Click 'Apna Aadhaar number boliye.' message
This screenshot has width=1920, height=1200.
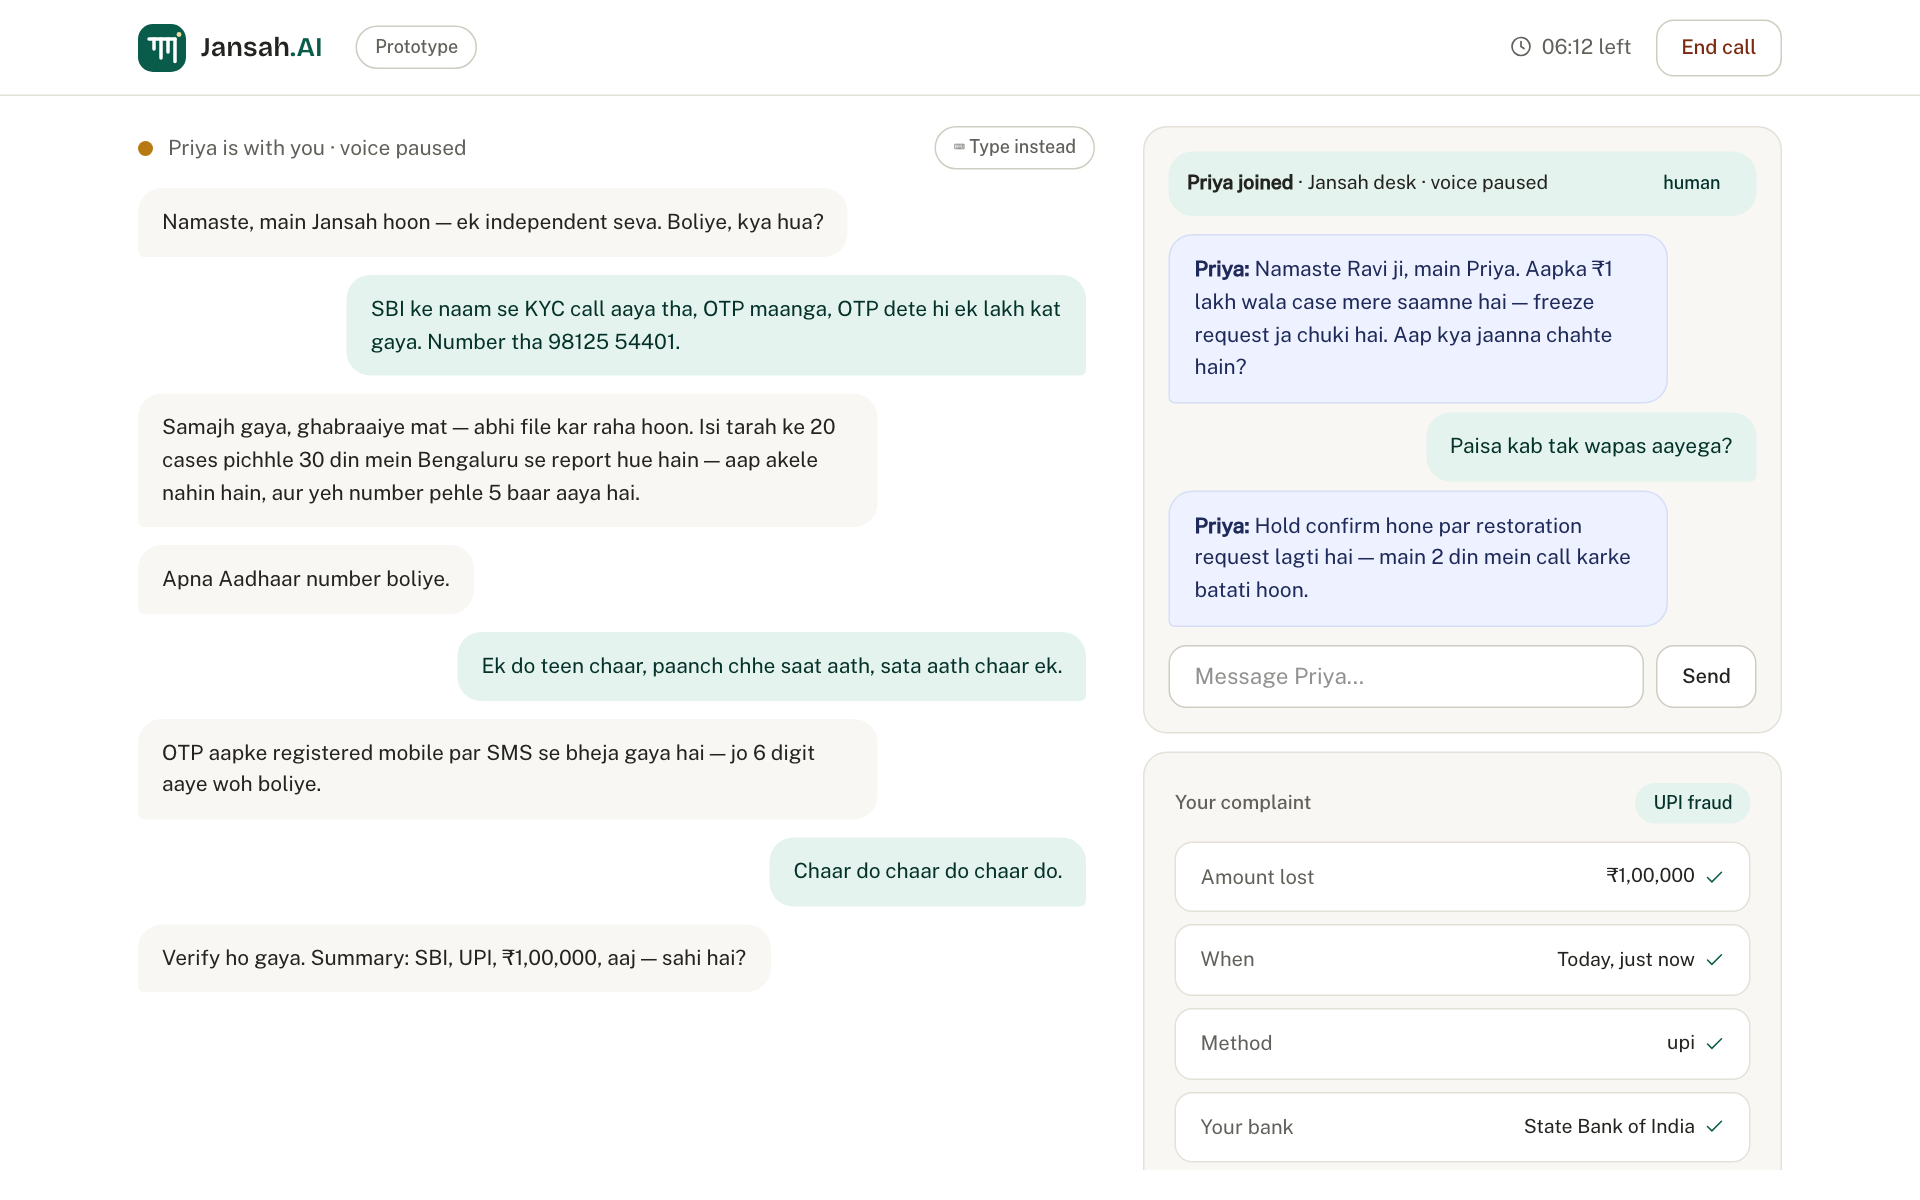tap(305, 579)
